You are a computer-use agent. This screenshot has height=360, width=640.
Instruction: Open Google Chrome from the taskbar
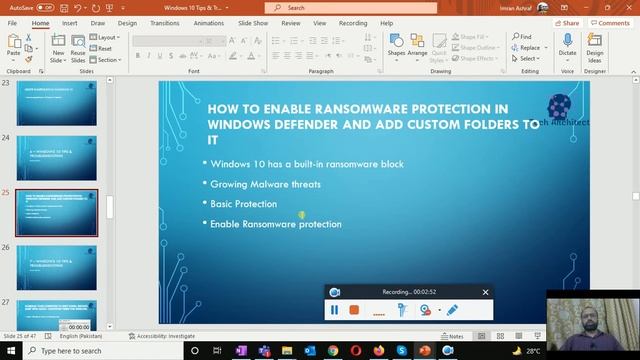(x=333, y=351)
